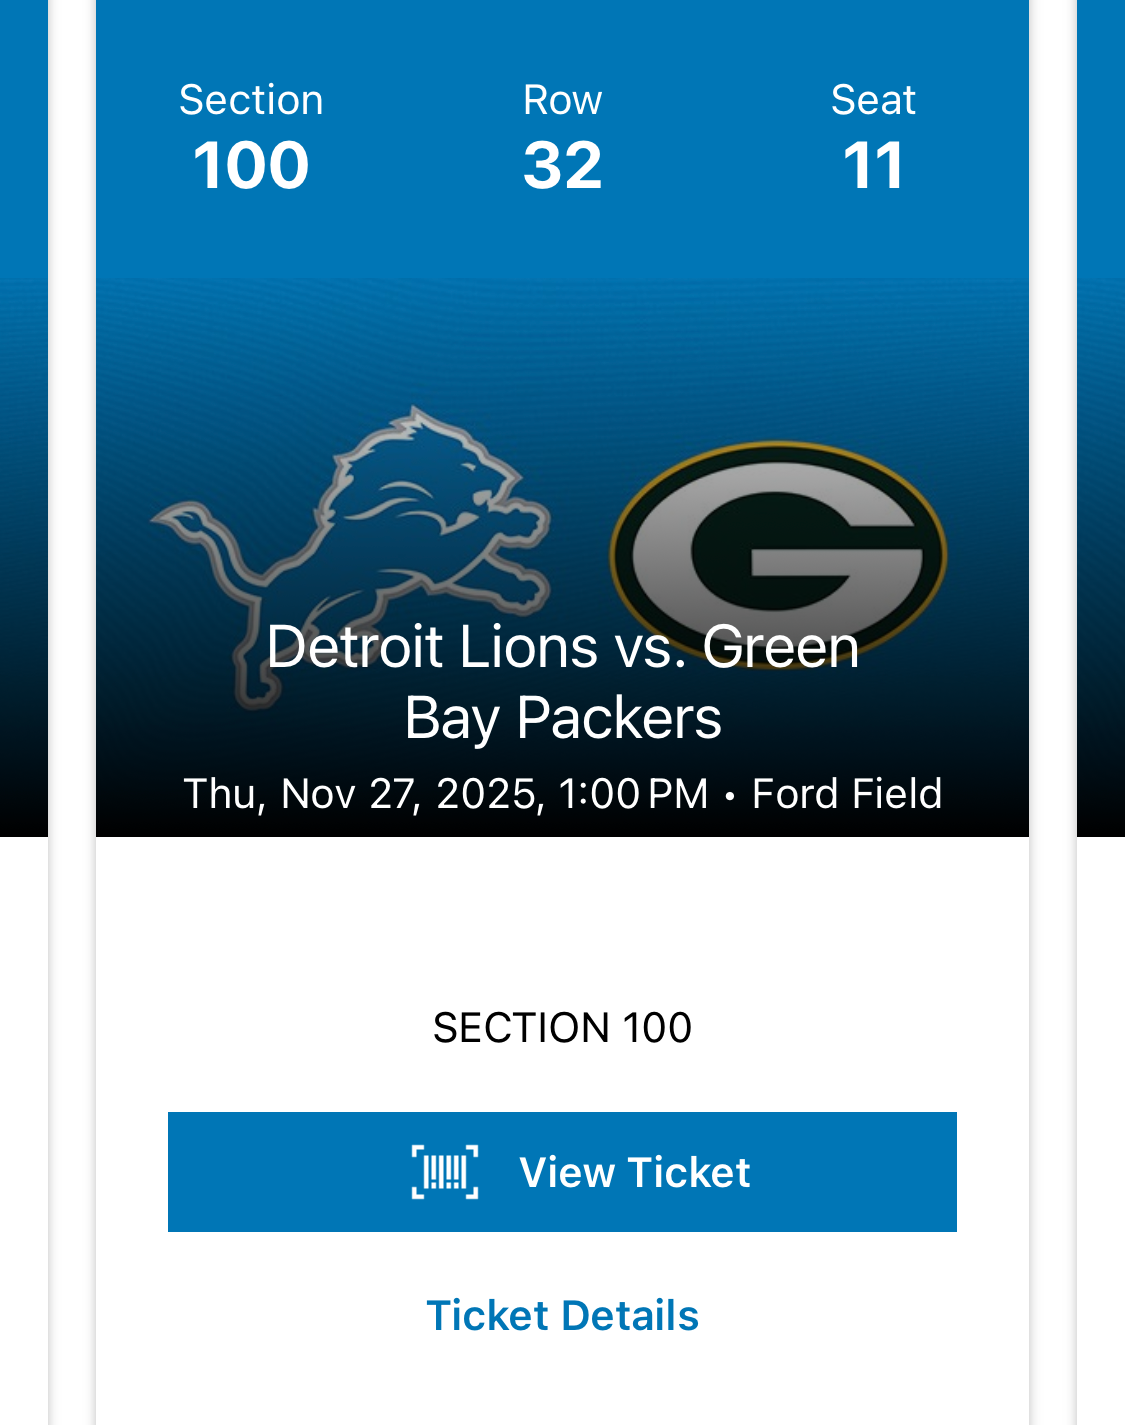This screenshot has height=1425, width=1125.
Task: Click the Row label text
Action: click(x=562, y=100)
